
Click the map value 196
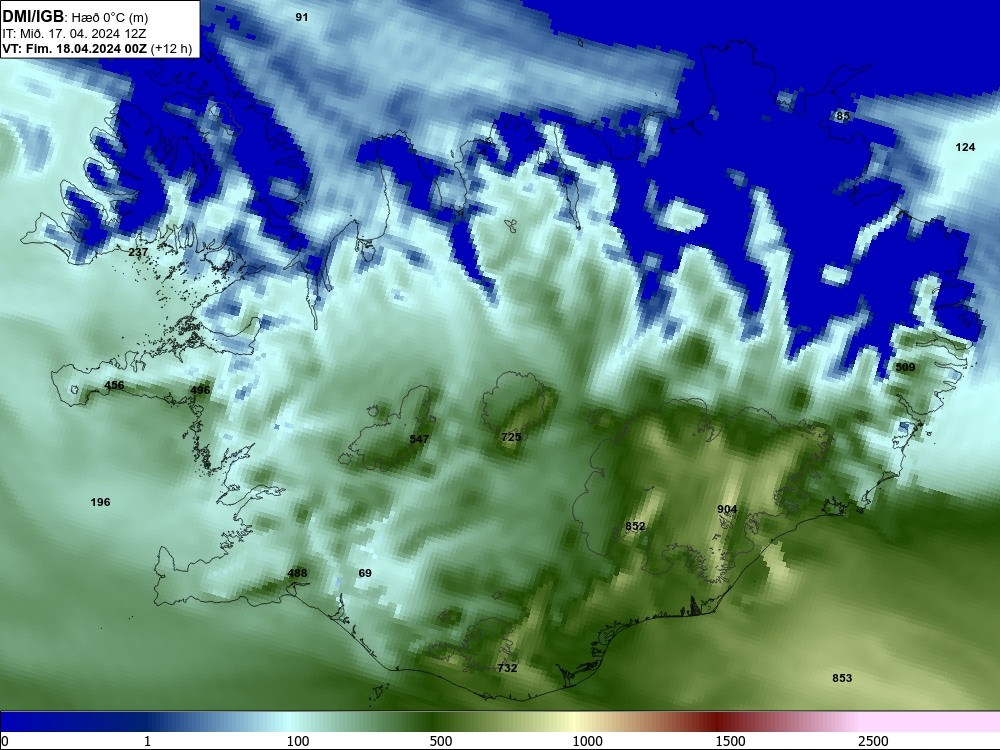pos(100,502)
